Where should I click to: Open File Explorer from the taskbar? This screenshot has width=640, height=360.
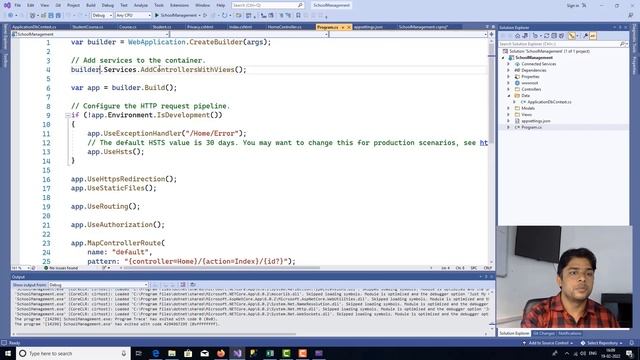click(x=172, y=353)
